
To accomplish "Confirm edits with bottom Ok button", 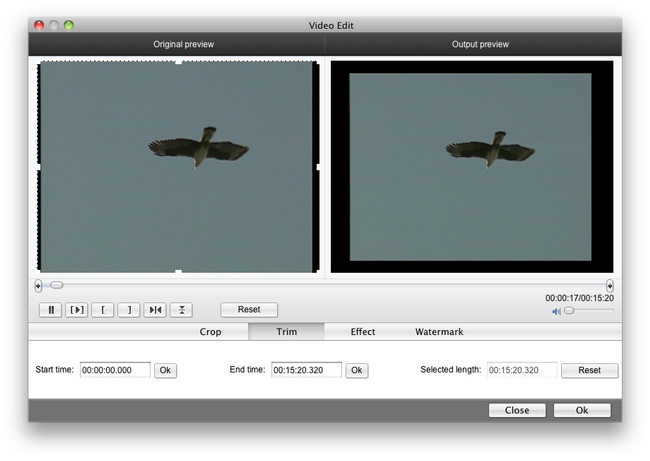I will pyautogui.click(x=582, y=410).
